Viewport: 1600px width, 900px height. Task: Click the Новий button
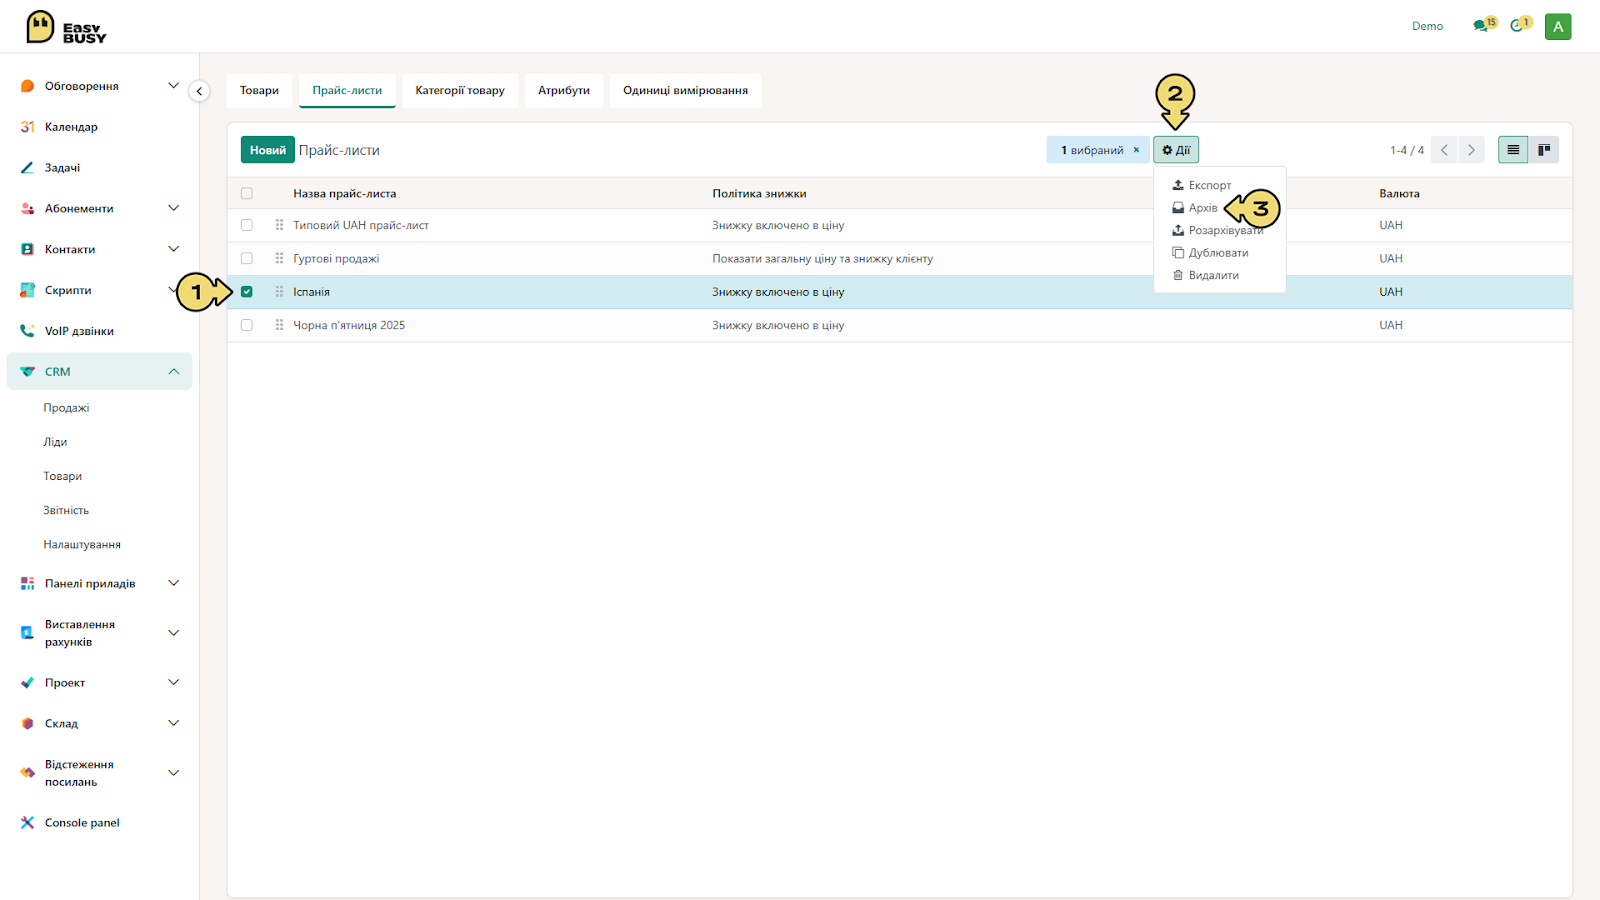pos(268,150)
